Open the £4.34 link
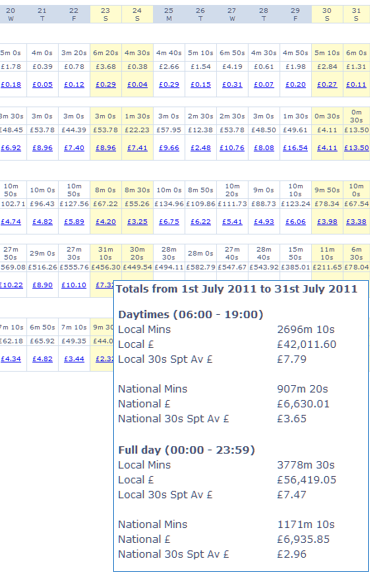The image size is (370, 575). [11, 359]
